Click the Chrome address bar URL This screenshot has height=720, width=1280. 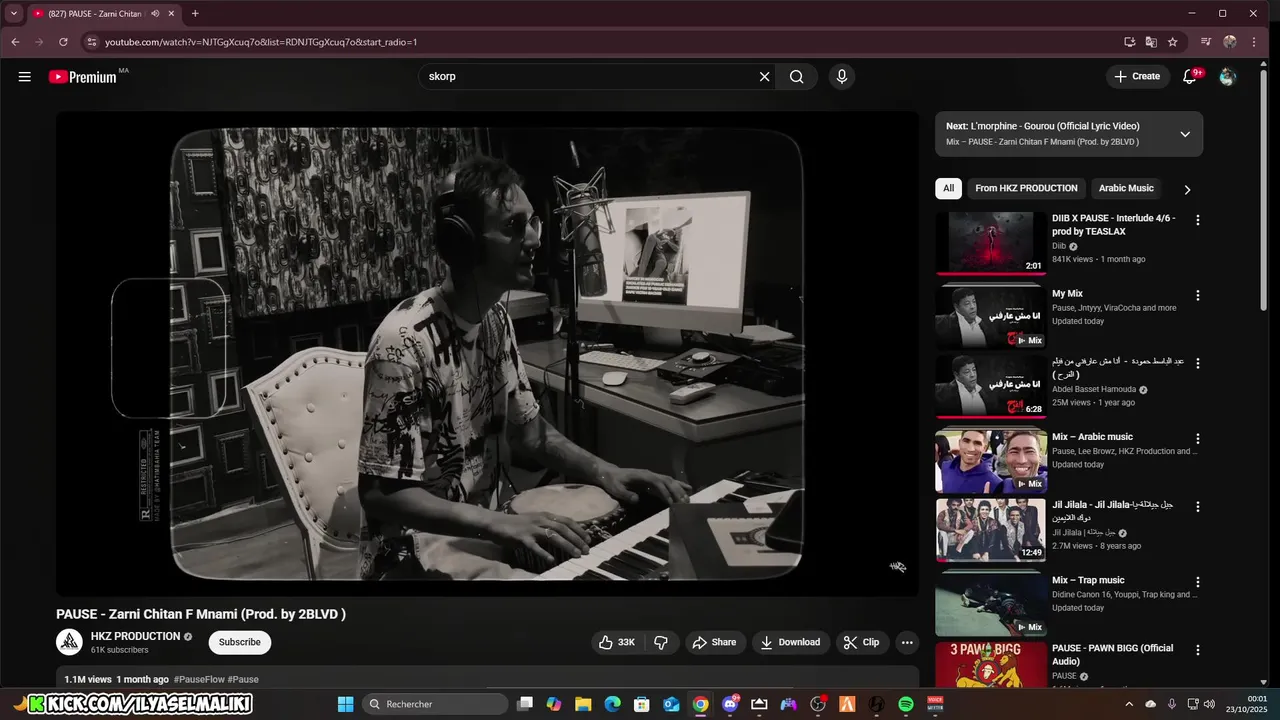261,42
